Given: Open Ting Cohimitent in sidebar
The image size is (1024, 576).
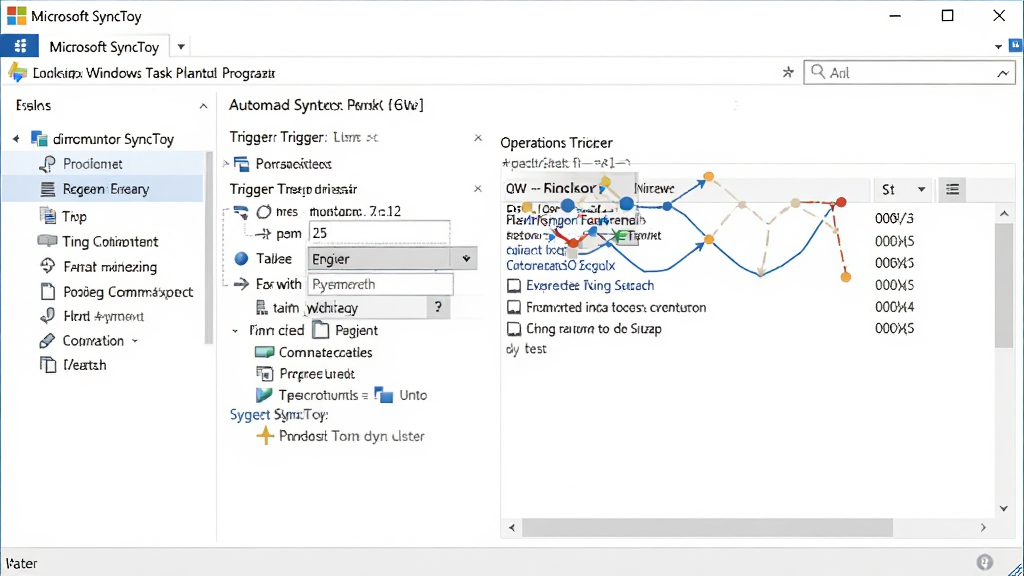Looking at the screenshot, I should (x=110, y=242).
